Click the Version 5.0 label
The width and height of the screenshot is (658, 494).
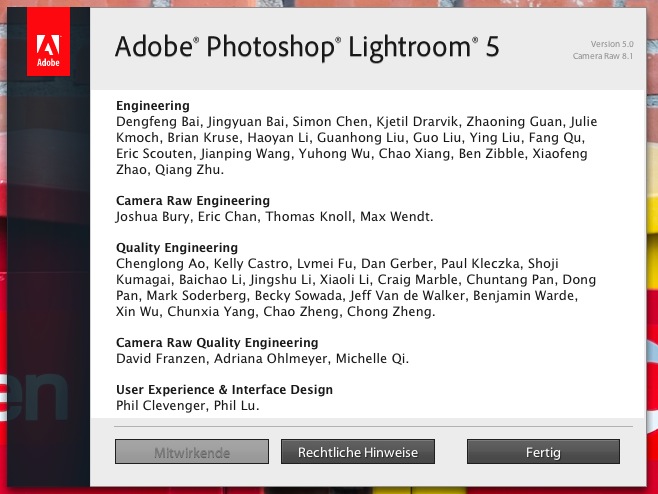612,43
